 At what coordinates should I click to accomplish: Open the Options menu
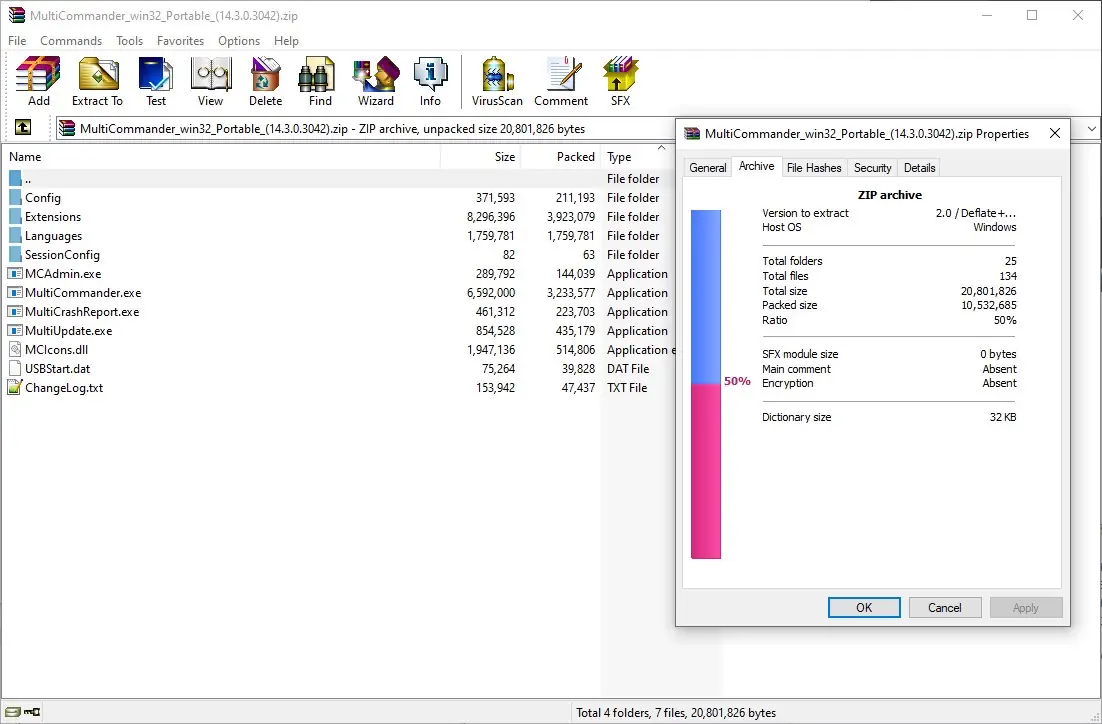238,41
